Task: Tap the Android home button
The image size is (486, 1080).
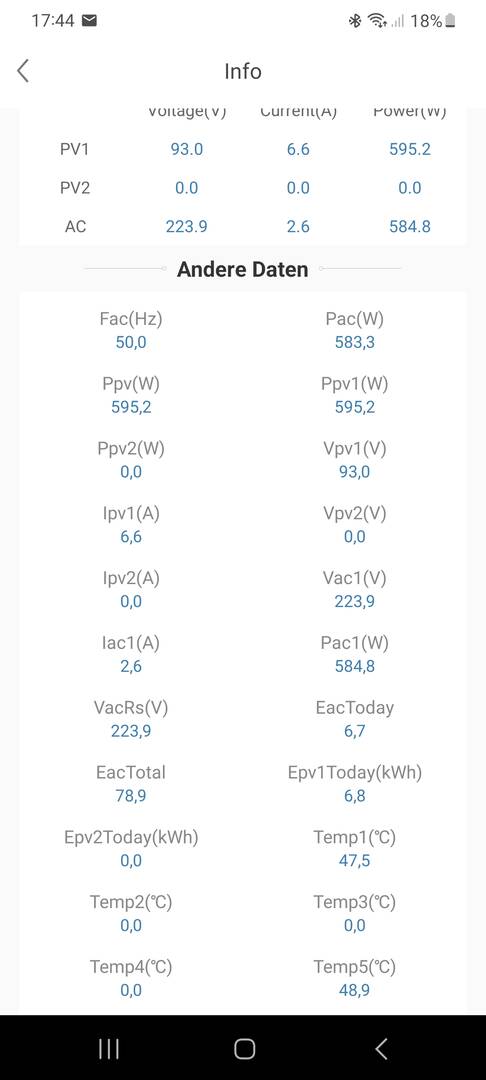Action: tap(244, 1048)
